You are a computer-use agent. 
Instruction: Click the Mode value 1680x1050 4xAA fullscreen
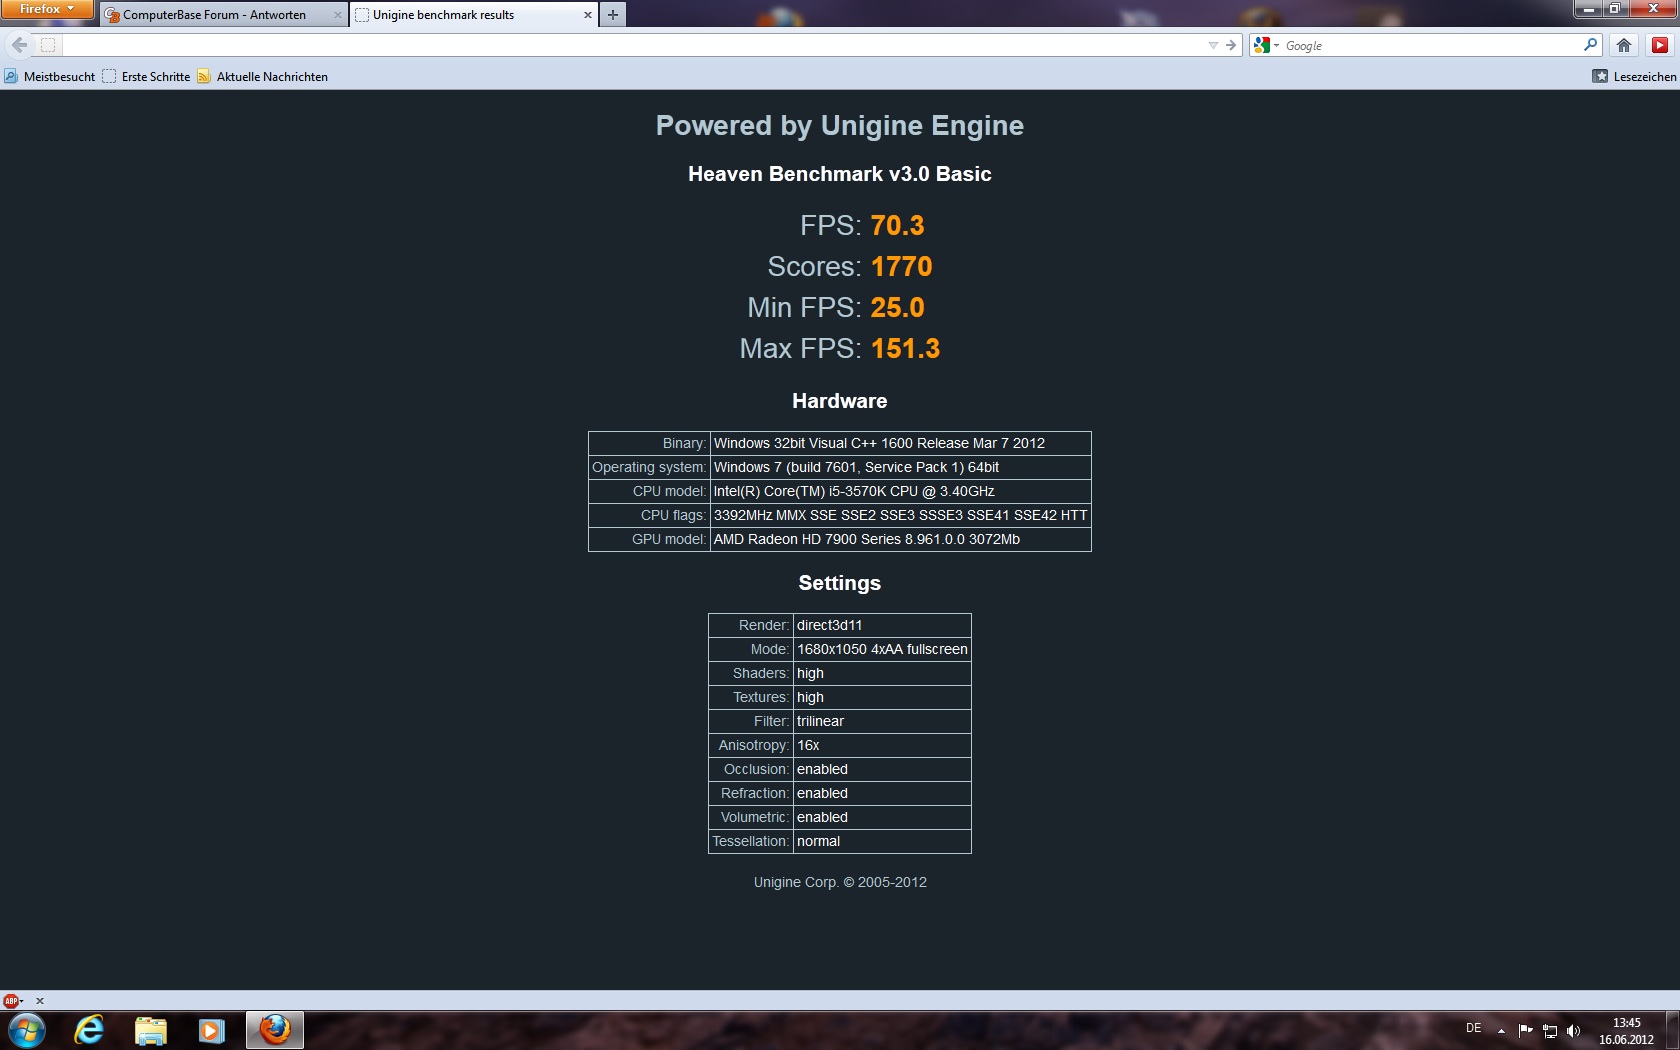[x=882, y=649]
